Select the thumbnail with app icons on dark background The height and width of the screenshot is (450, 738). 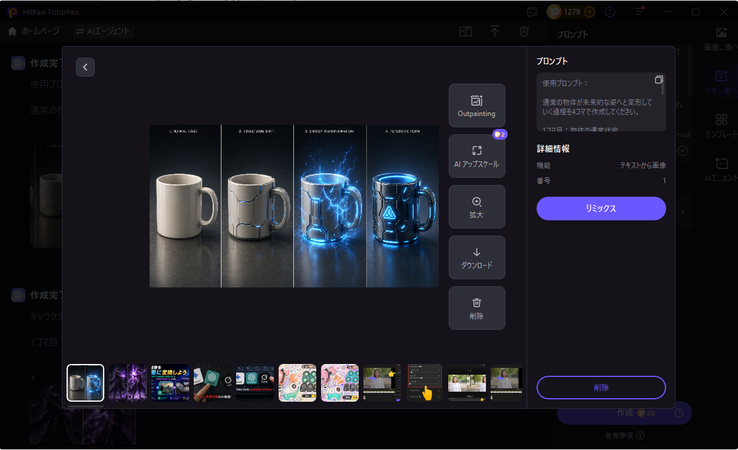[255, 383]
